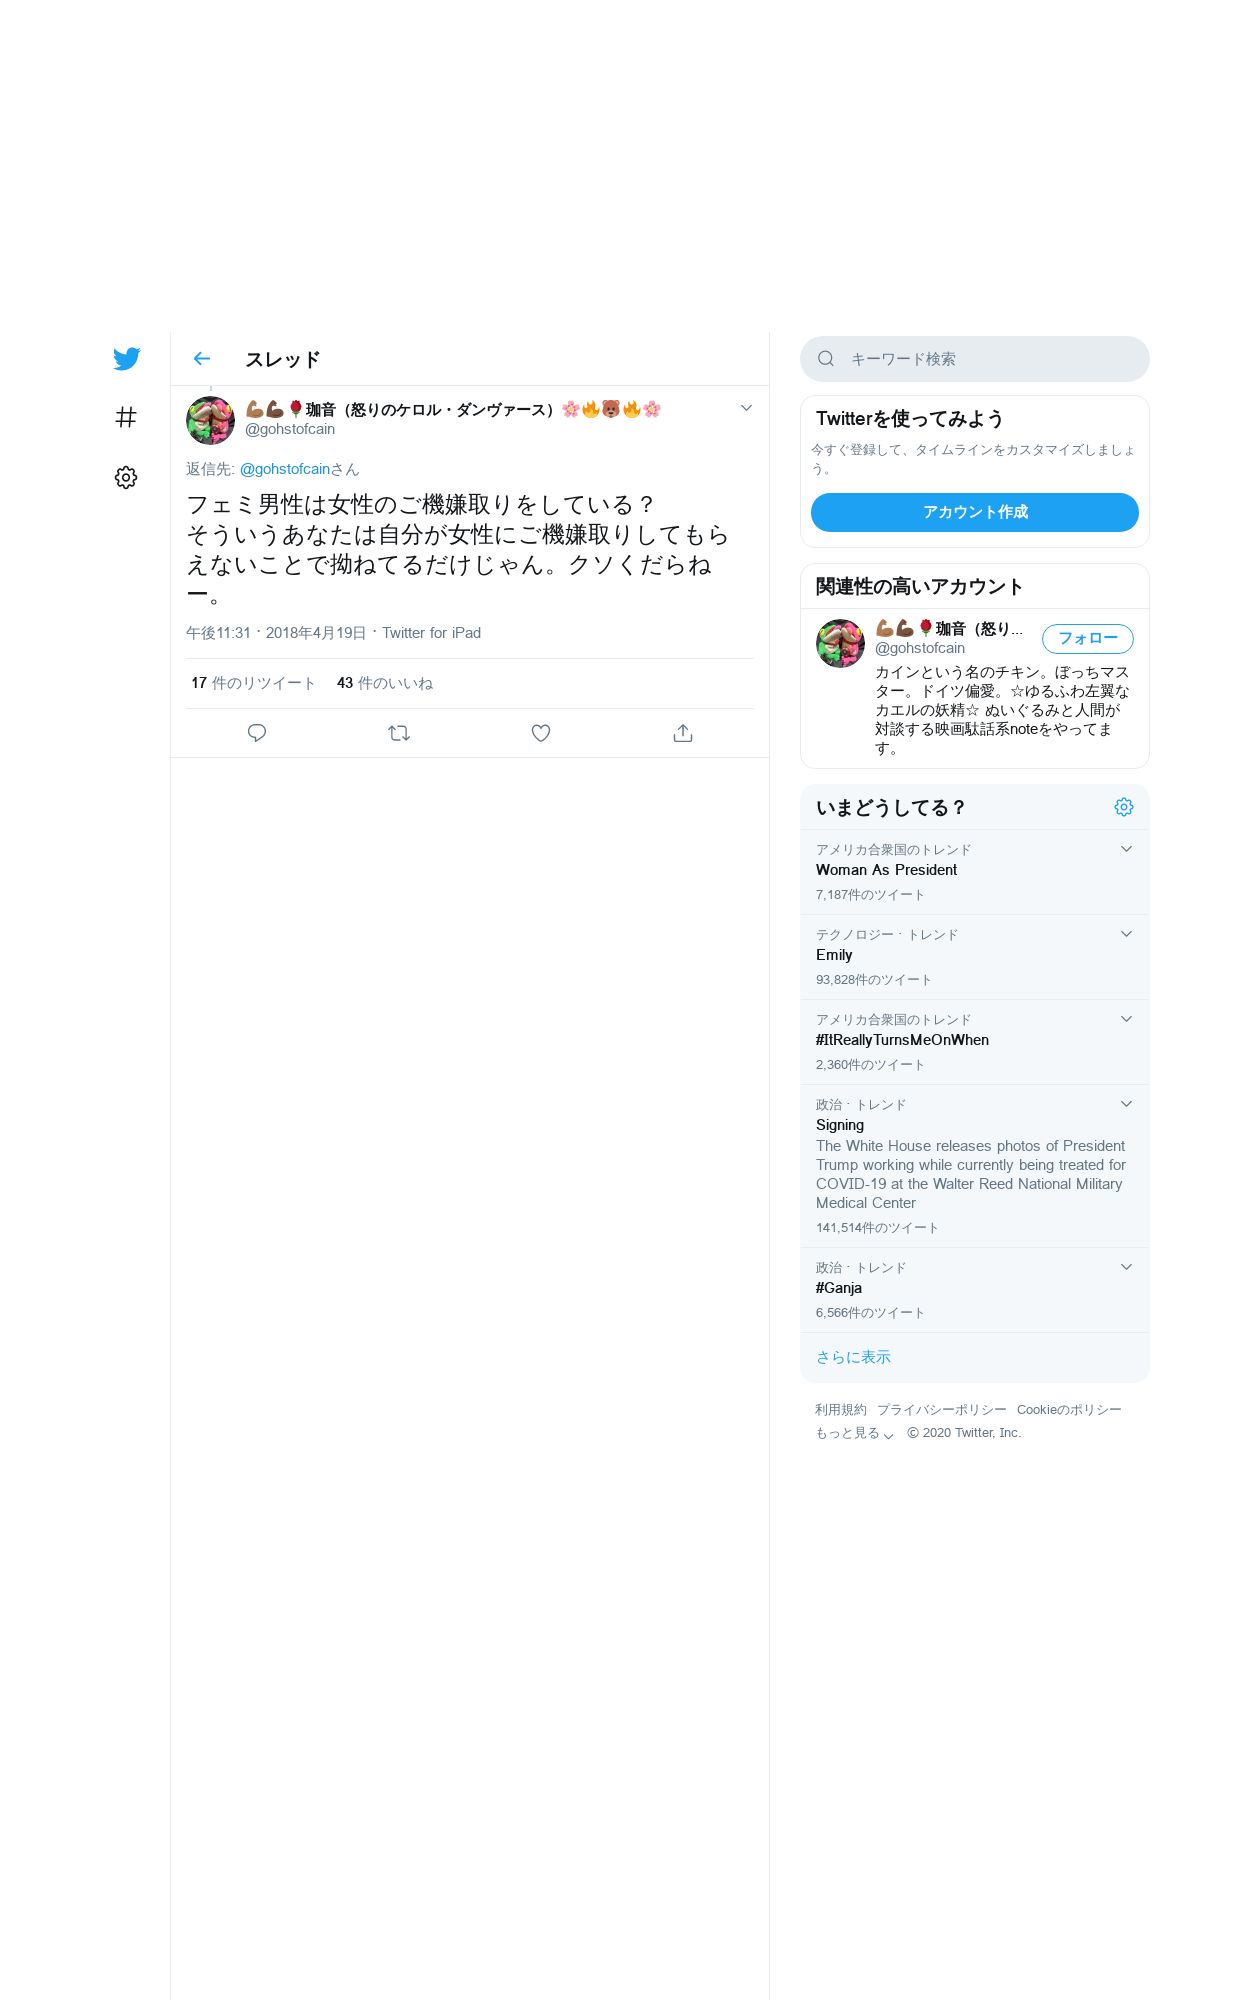
Task: Click the reply speech bubble icon
Action: coord(257,733)
